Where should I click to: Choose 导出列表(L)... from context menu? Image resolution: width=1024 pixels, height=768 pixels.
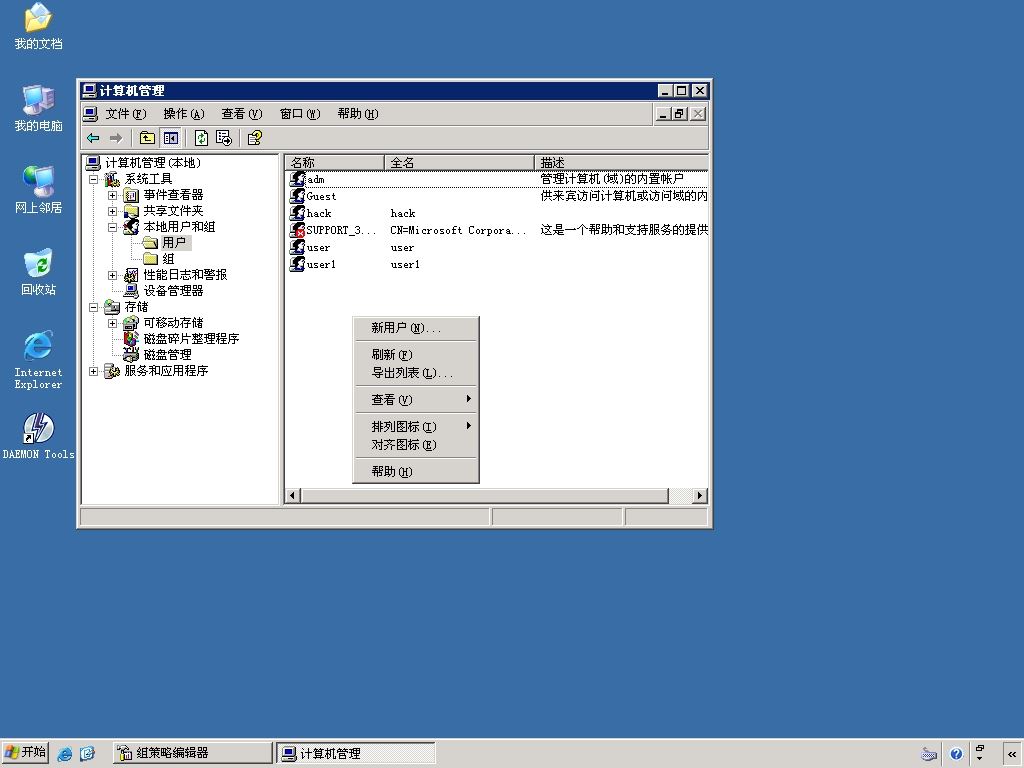click(416, 373)
